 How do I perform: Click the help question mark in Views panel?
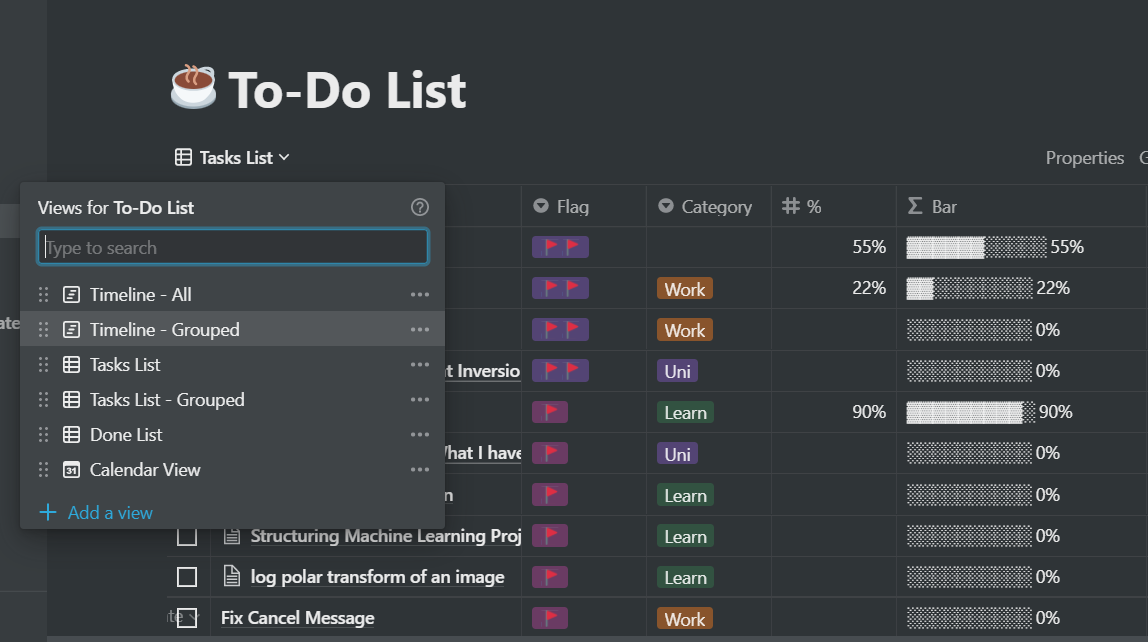tap(420, 207)
